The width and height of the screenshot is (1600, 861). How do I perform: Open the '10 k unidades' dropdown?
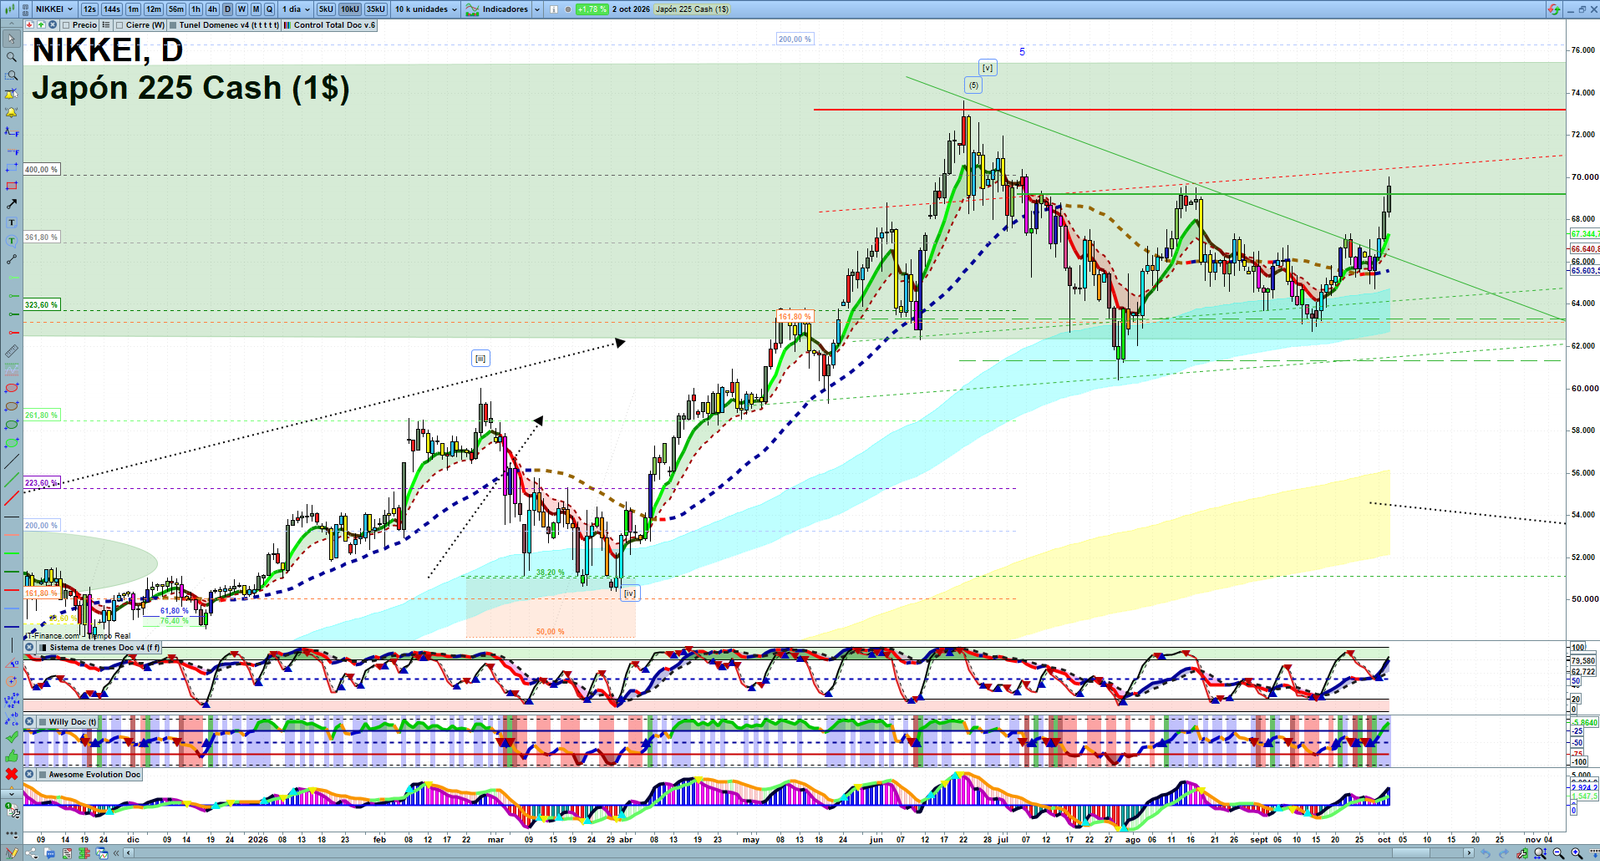[425, 9]
